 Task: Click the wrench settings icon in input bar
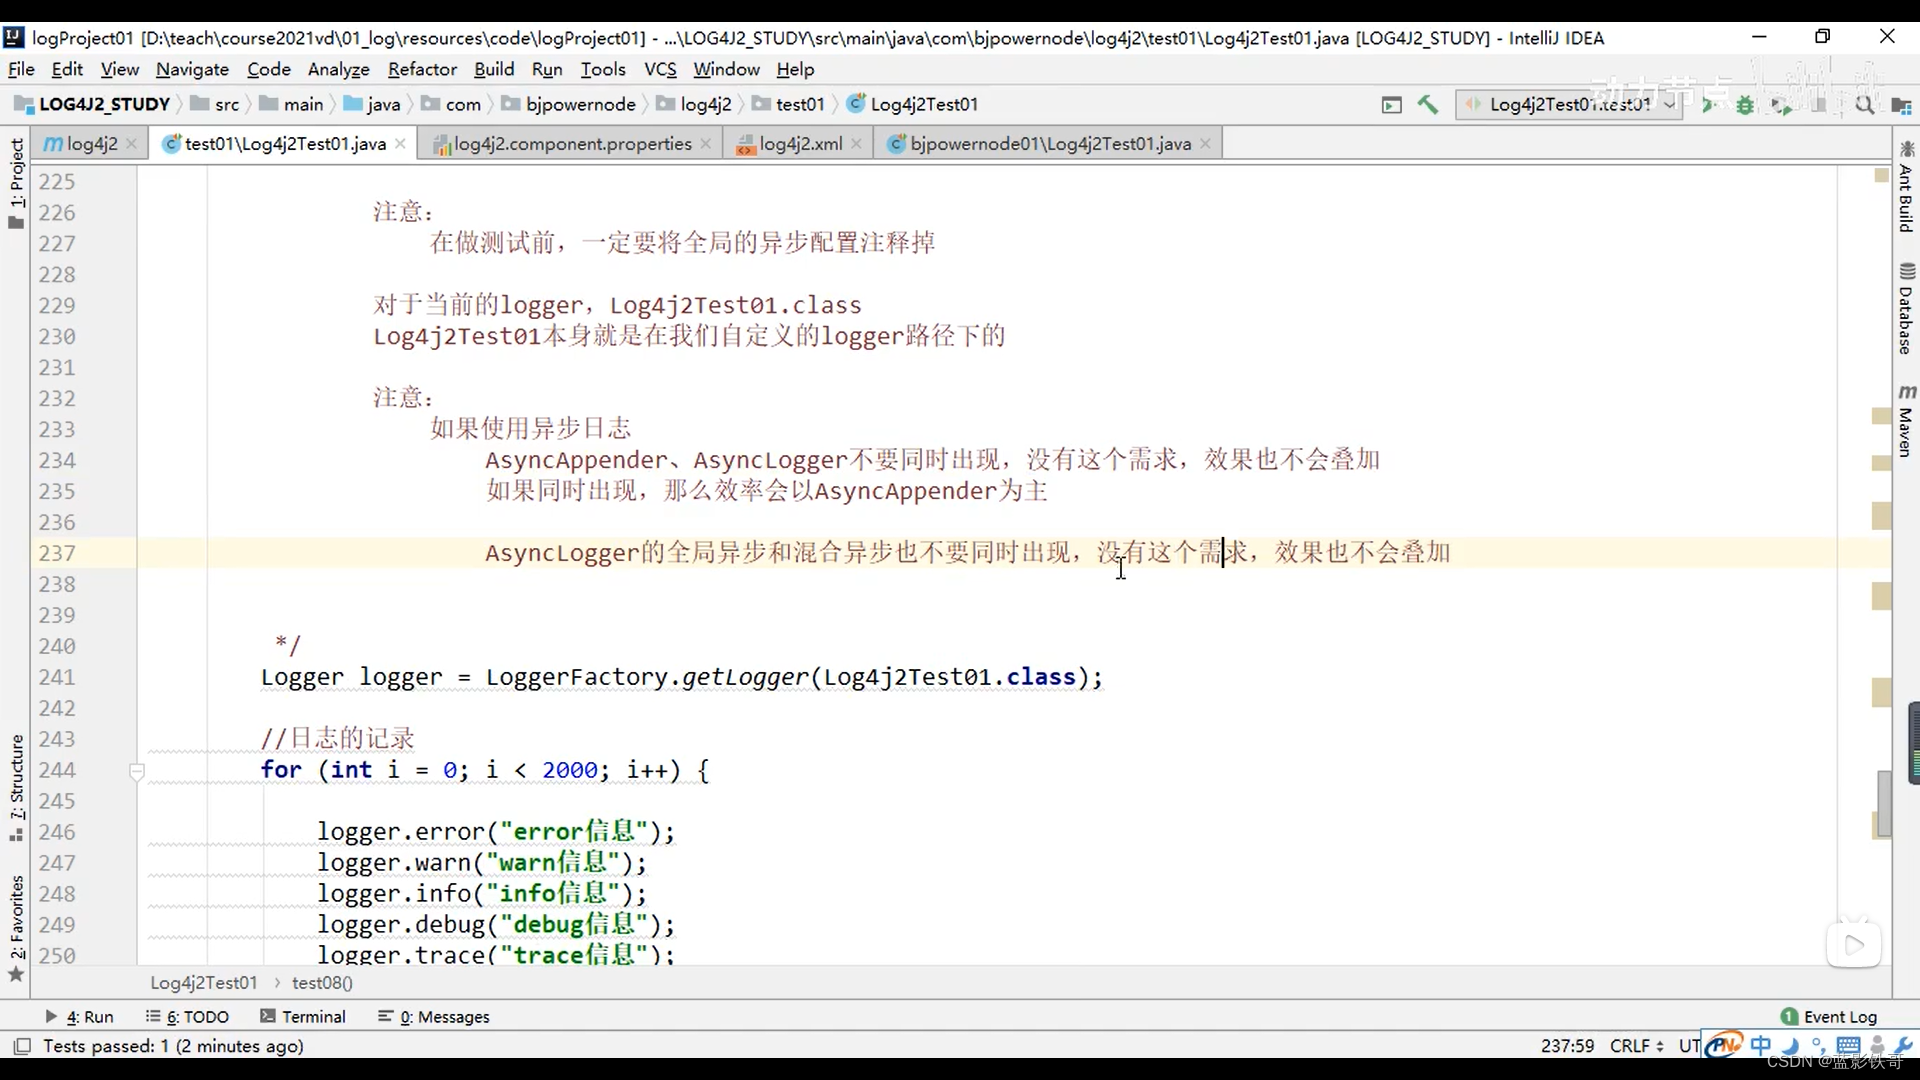(1903, 1045)
